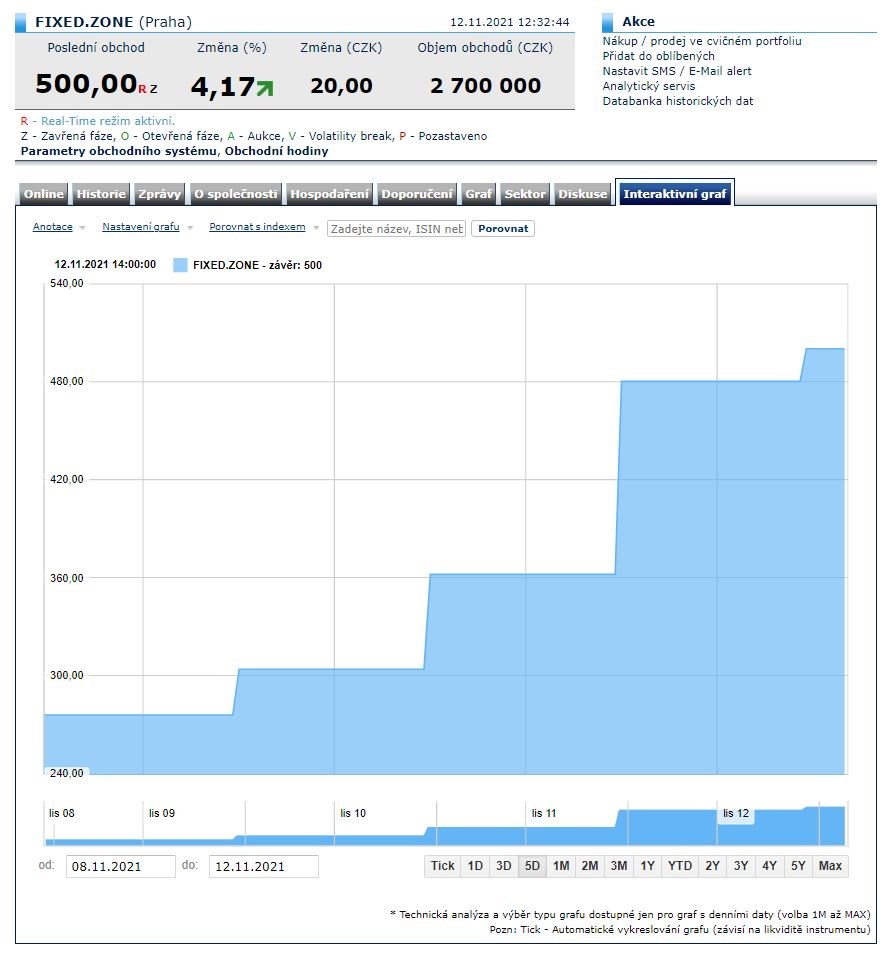The width and height of the screenshot is (895, 957).
Task: Click the blue FIXED.ZONE legend color swatch
Action: 180,265
